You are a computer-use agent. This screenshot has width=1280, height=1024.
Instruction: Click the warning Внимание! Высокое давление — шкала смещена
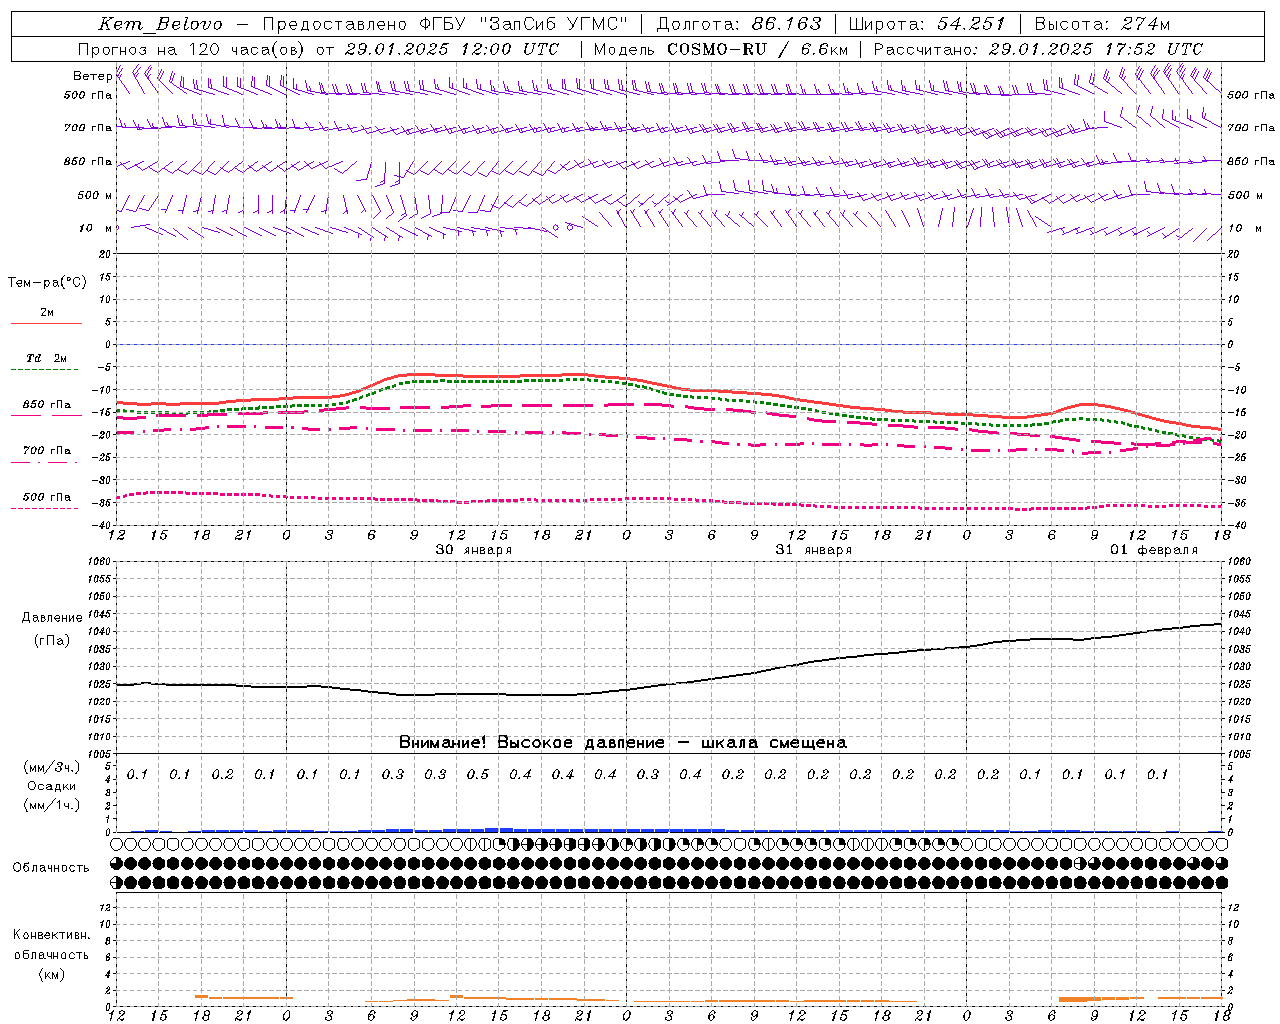(x=623, y=742)
